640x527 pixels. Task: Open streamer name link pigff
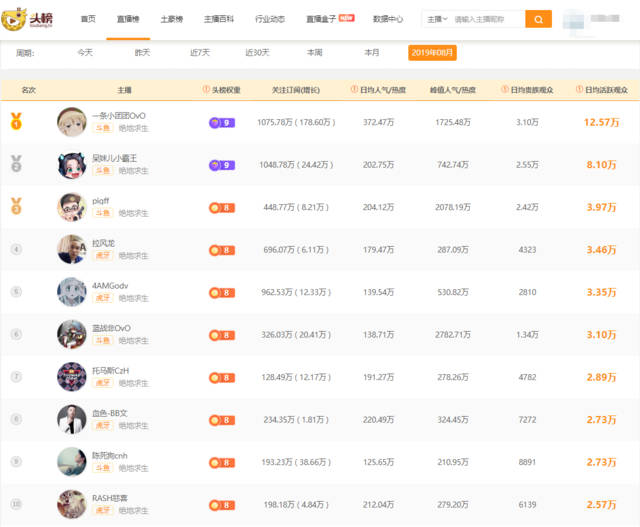(100, 200)
